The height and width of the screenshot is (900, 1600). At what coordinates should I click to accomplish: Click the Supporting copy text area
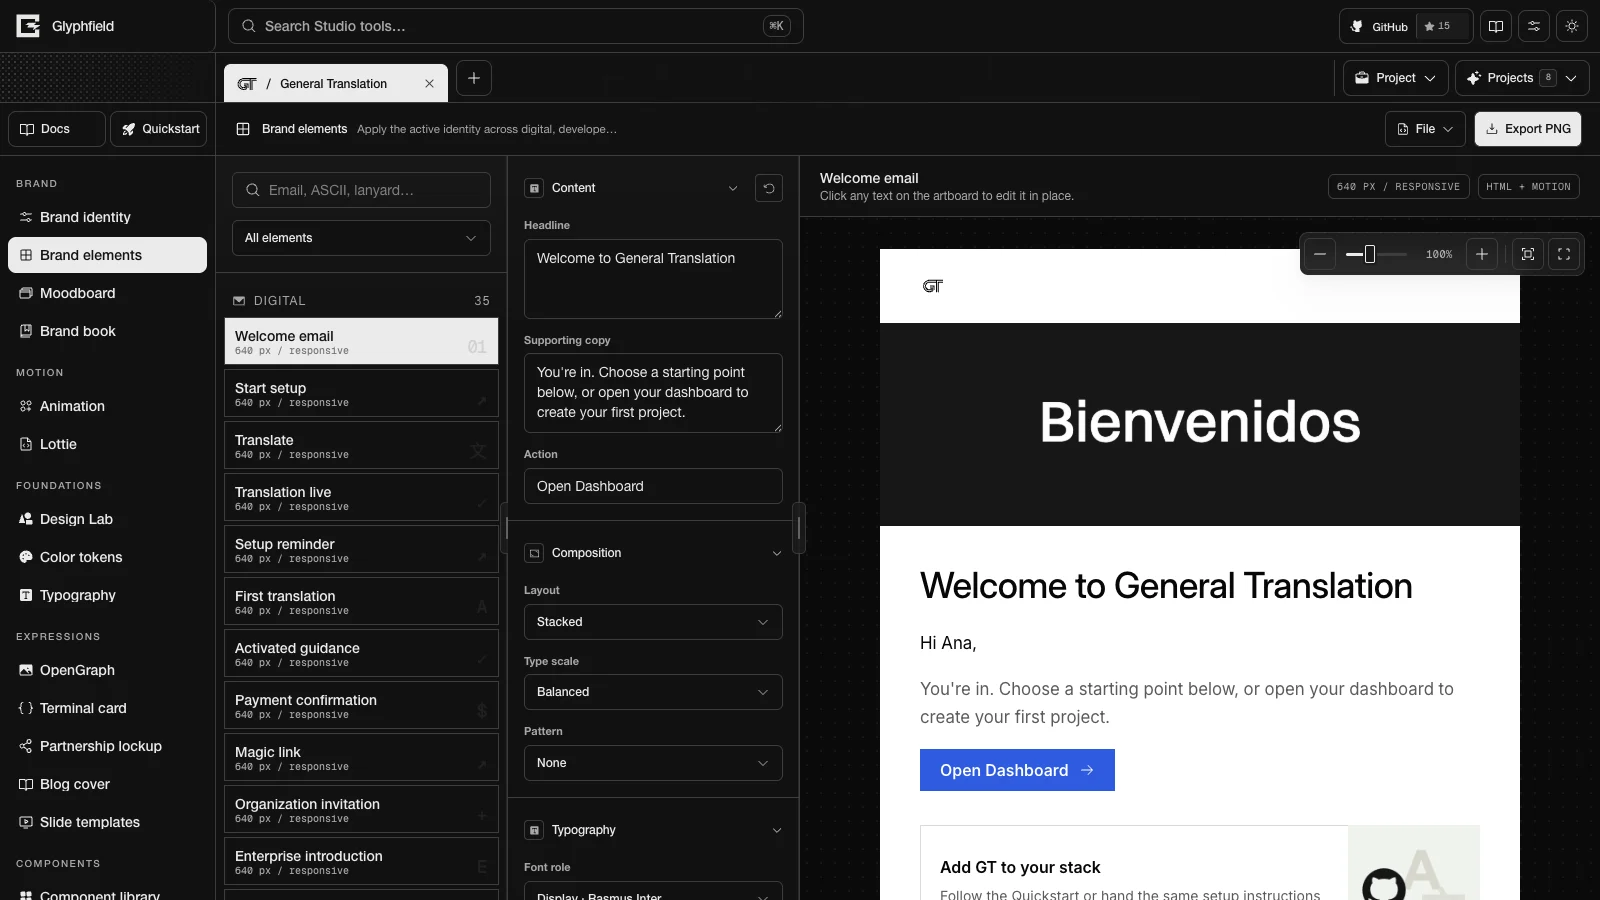(653, 393)
